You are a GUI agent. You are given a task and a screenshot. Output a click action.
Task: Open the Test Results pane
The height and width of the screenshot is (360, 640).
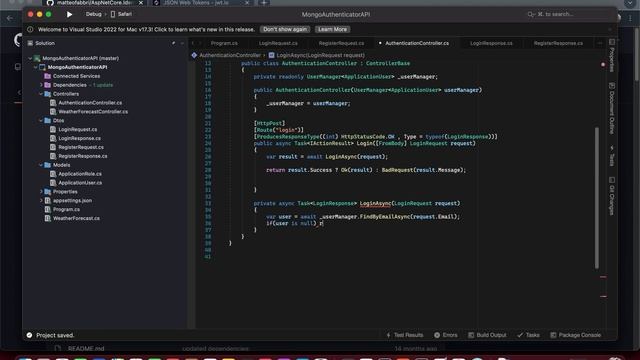tap(405, 335)
